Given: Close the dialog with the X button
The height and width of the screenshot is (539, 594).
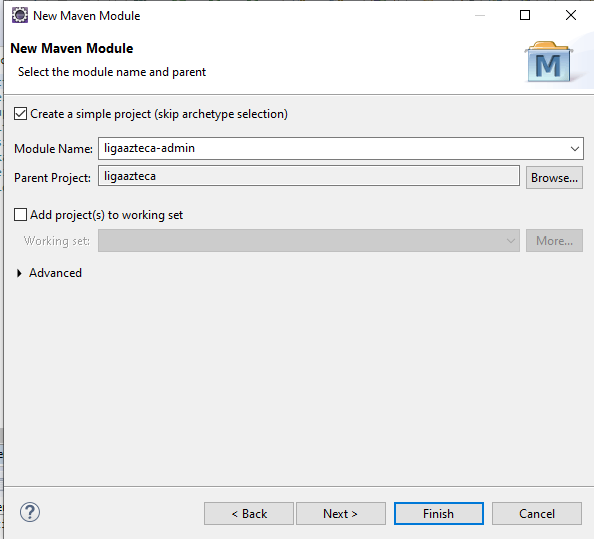Looking at the screenshot, I should click(571, 15).
